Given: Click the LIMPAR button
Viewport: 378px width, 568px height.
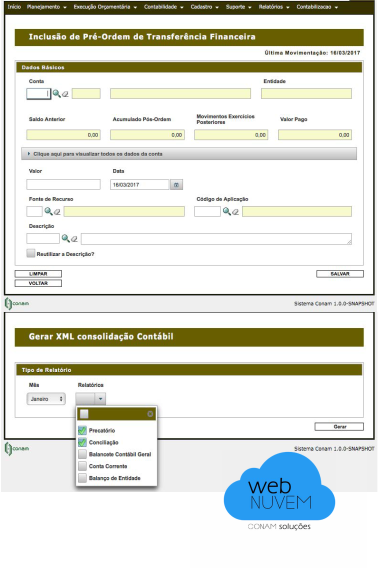Looking at the screenshot, I should pos(38,274).
